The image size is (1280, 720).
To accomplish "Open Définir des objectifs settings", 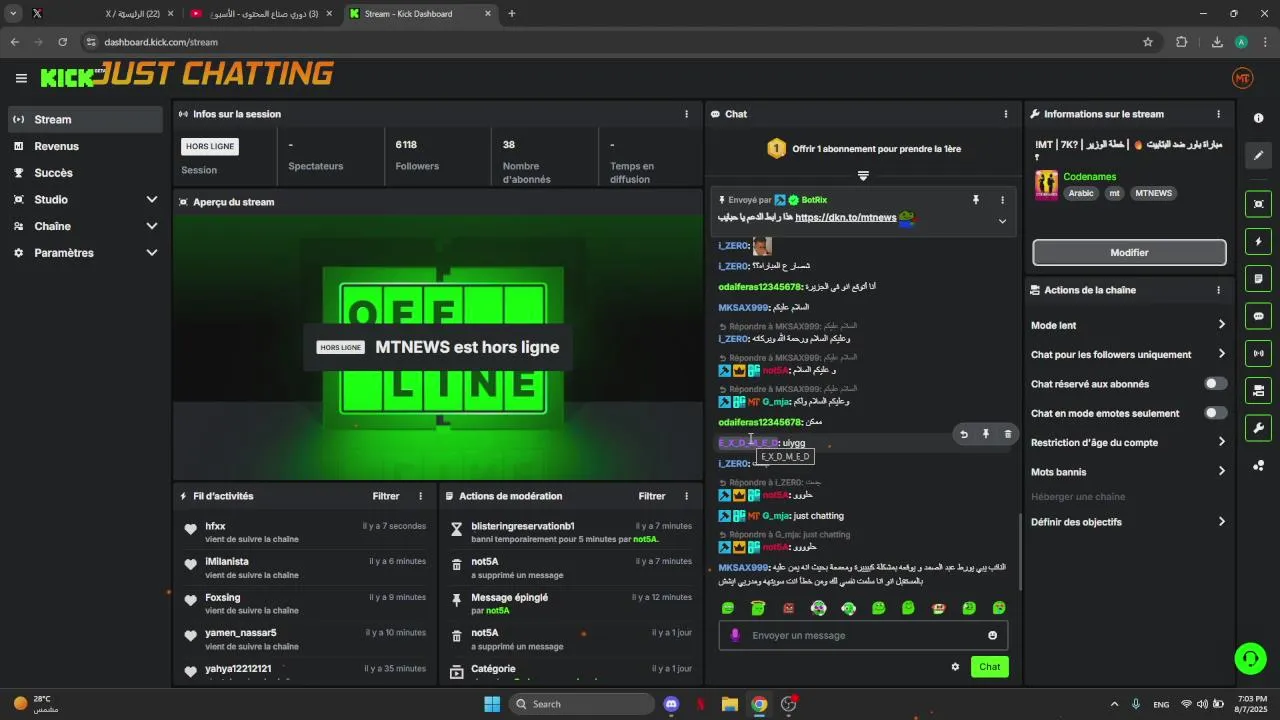I will [x=1128, y=522].
